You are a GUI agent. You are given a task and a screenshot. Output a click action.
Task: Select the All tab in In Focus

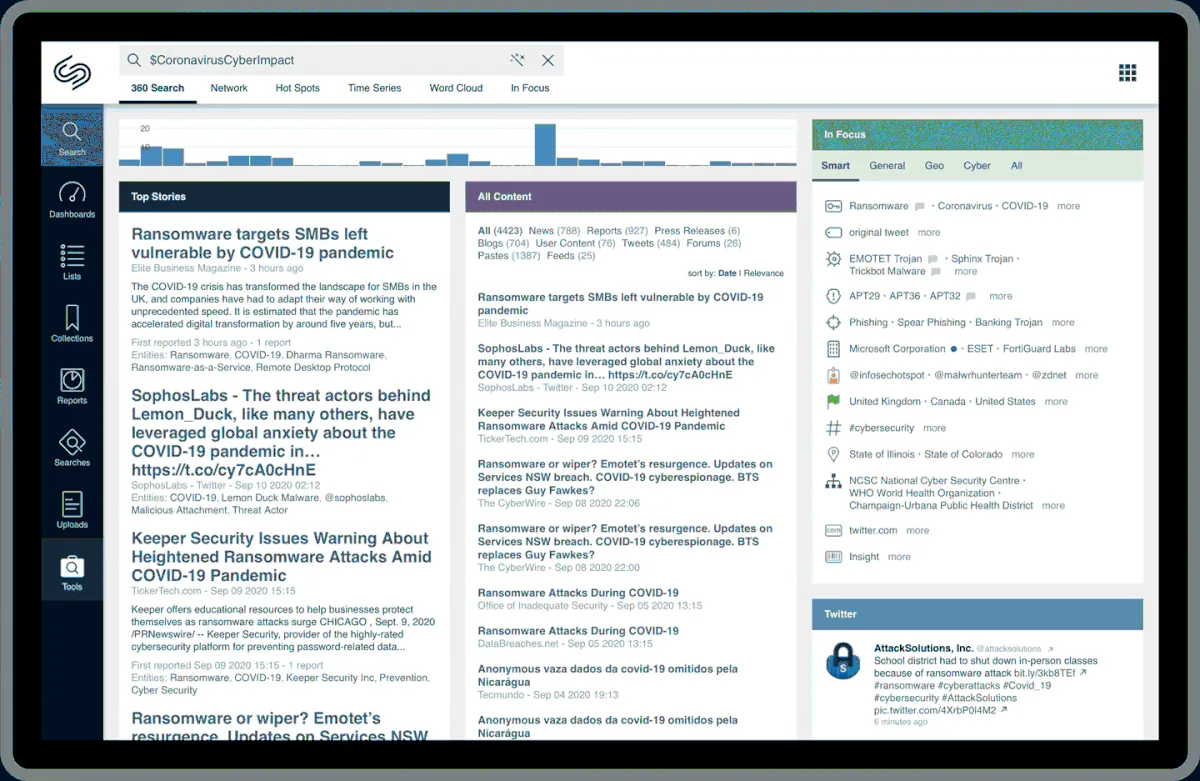(x=1016, y=166)
